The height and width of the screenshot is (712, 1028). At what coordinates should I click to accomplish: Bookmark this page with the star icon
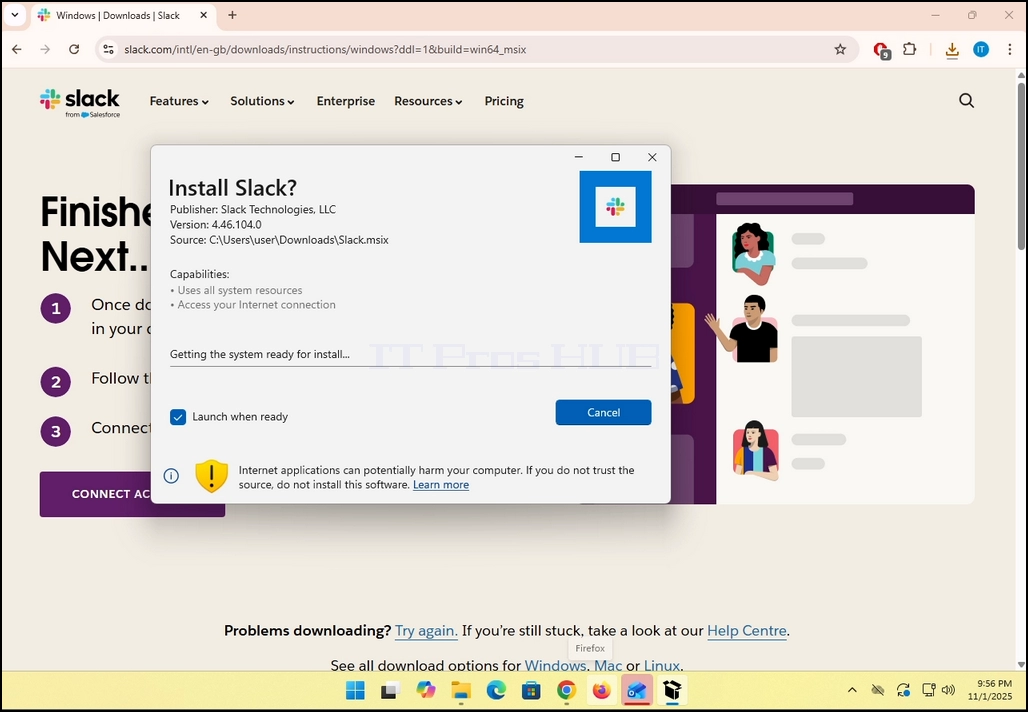coord(840,49)
